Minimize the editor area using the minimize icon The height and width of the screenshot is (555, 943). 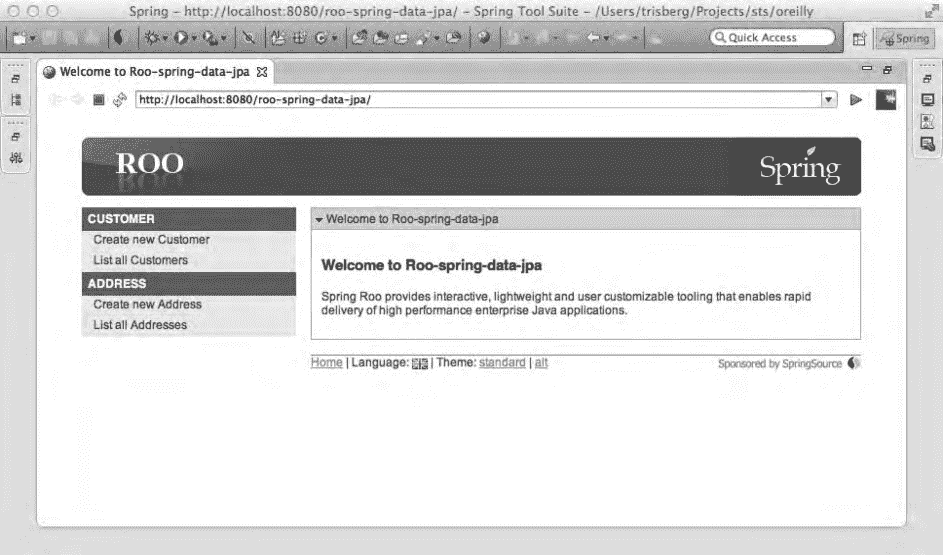pyautogui.click(x=867, y=69)
